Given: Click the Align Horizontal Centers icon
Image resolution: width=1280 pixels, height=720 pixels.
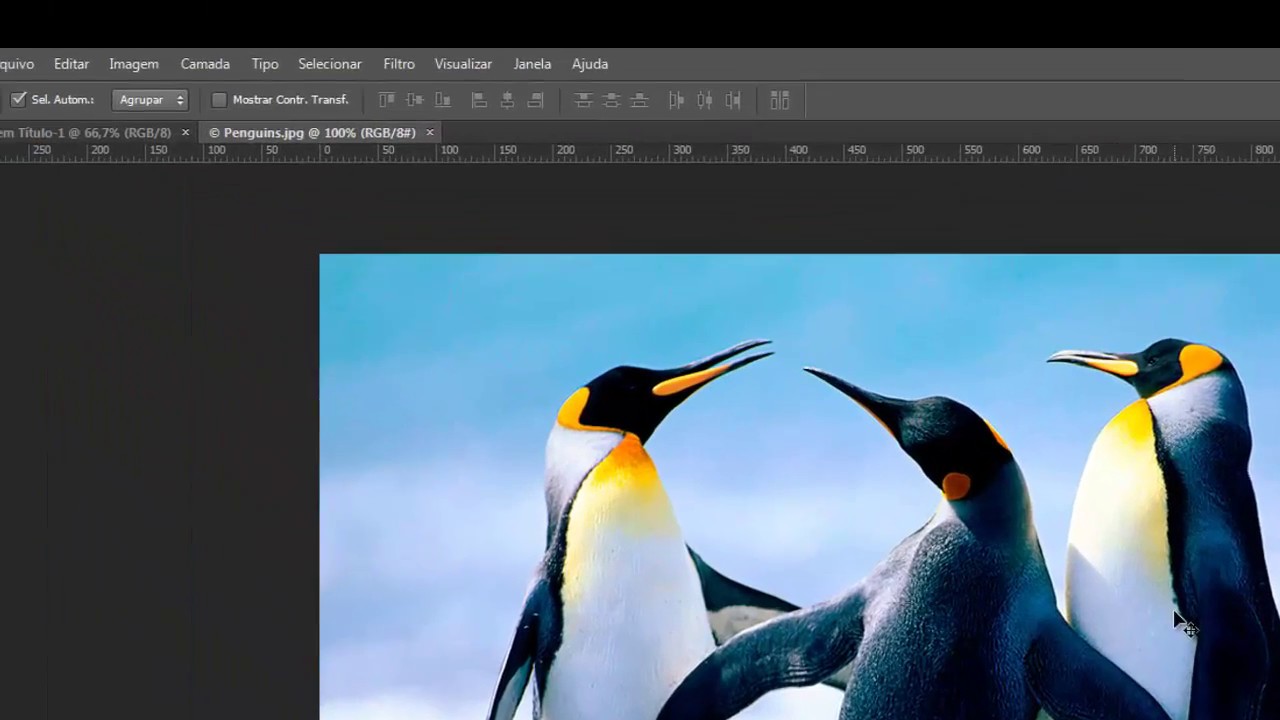Looking at the screenshot, I should click(x=507, y=100).
